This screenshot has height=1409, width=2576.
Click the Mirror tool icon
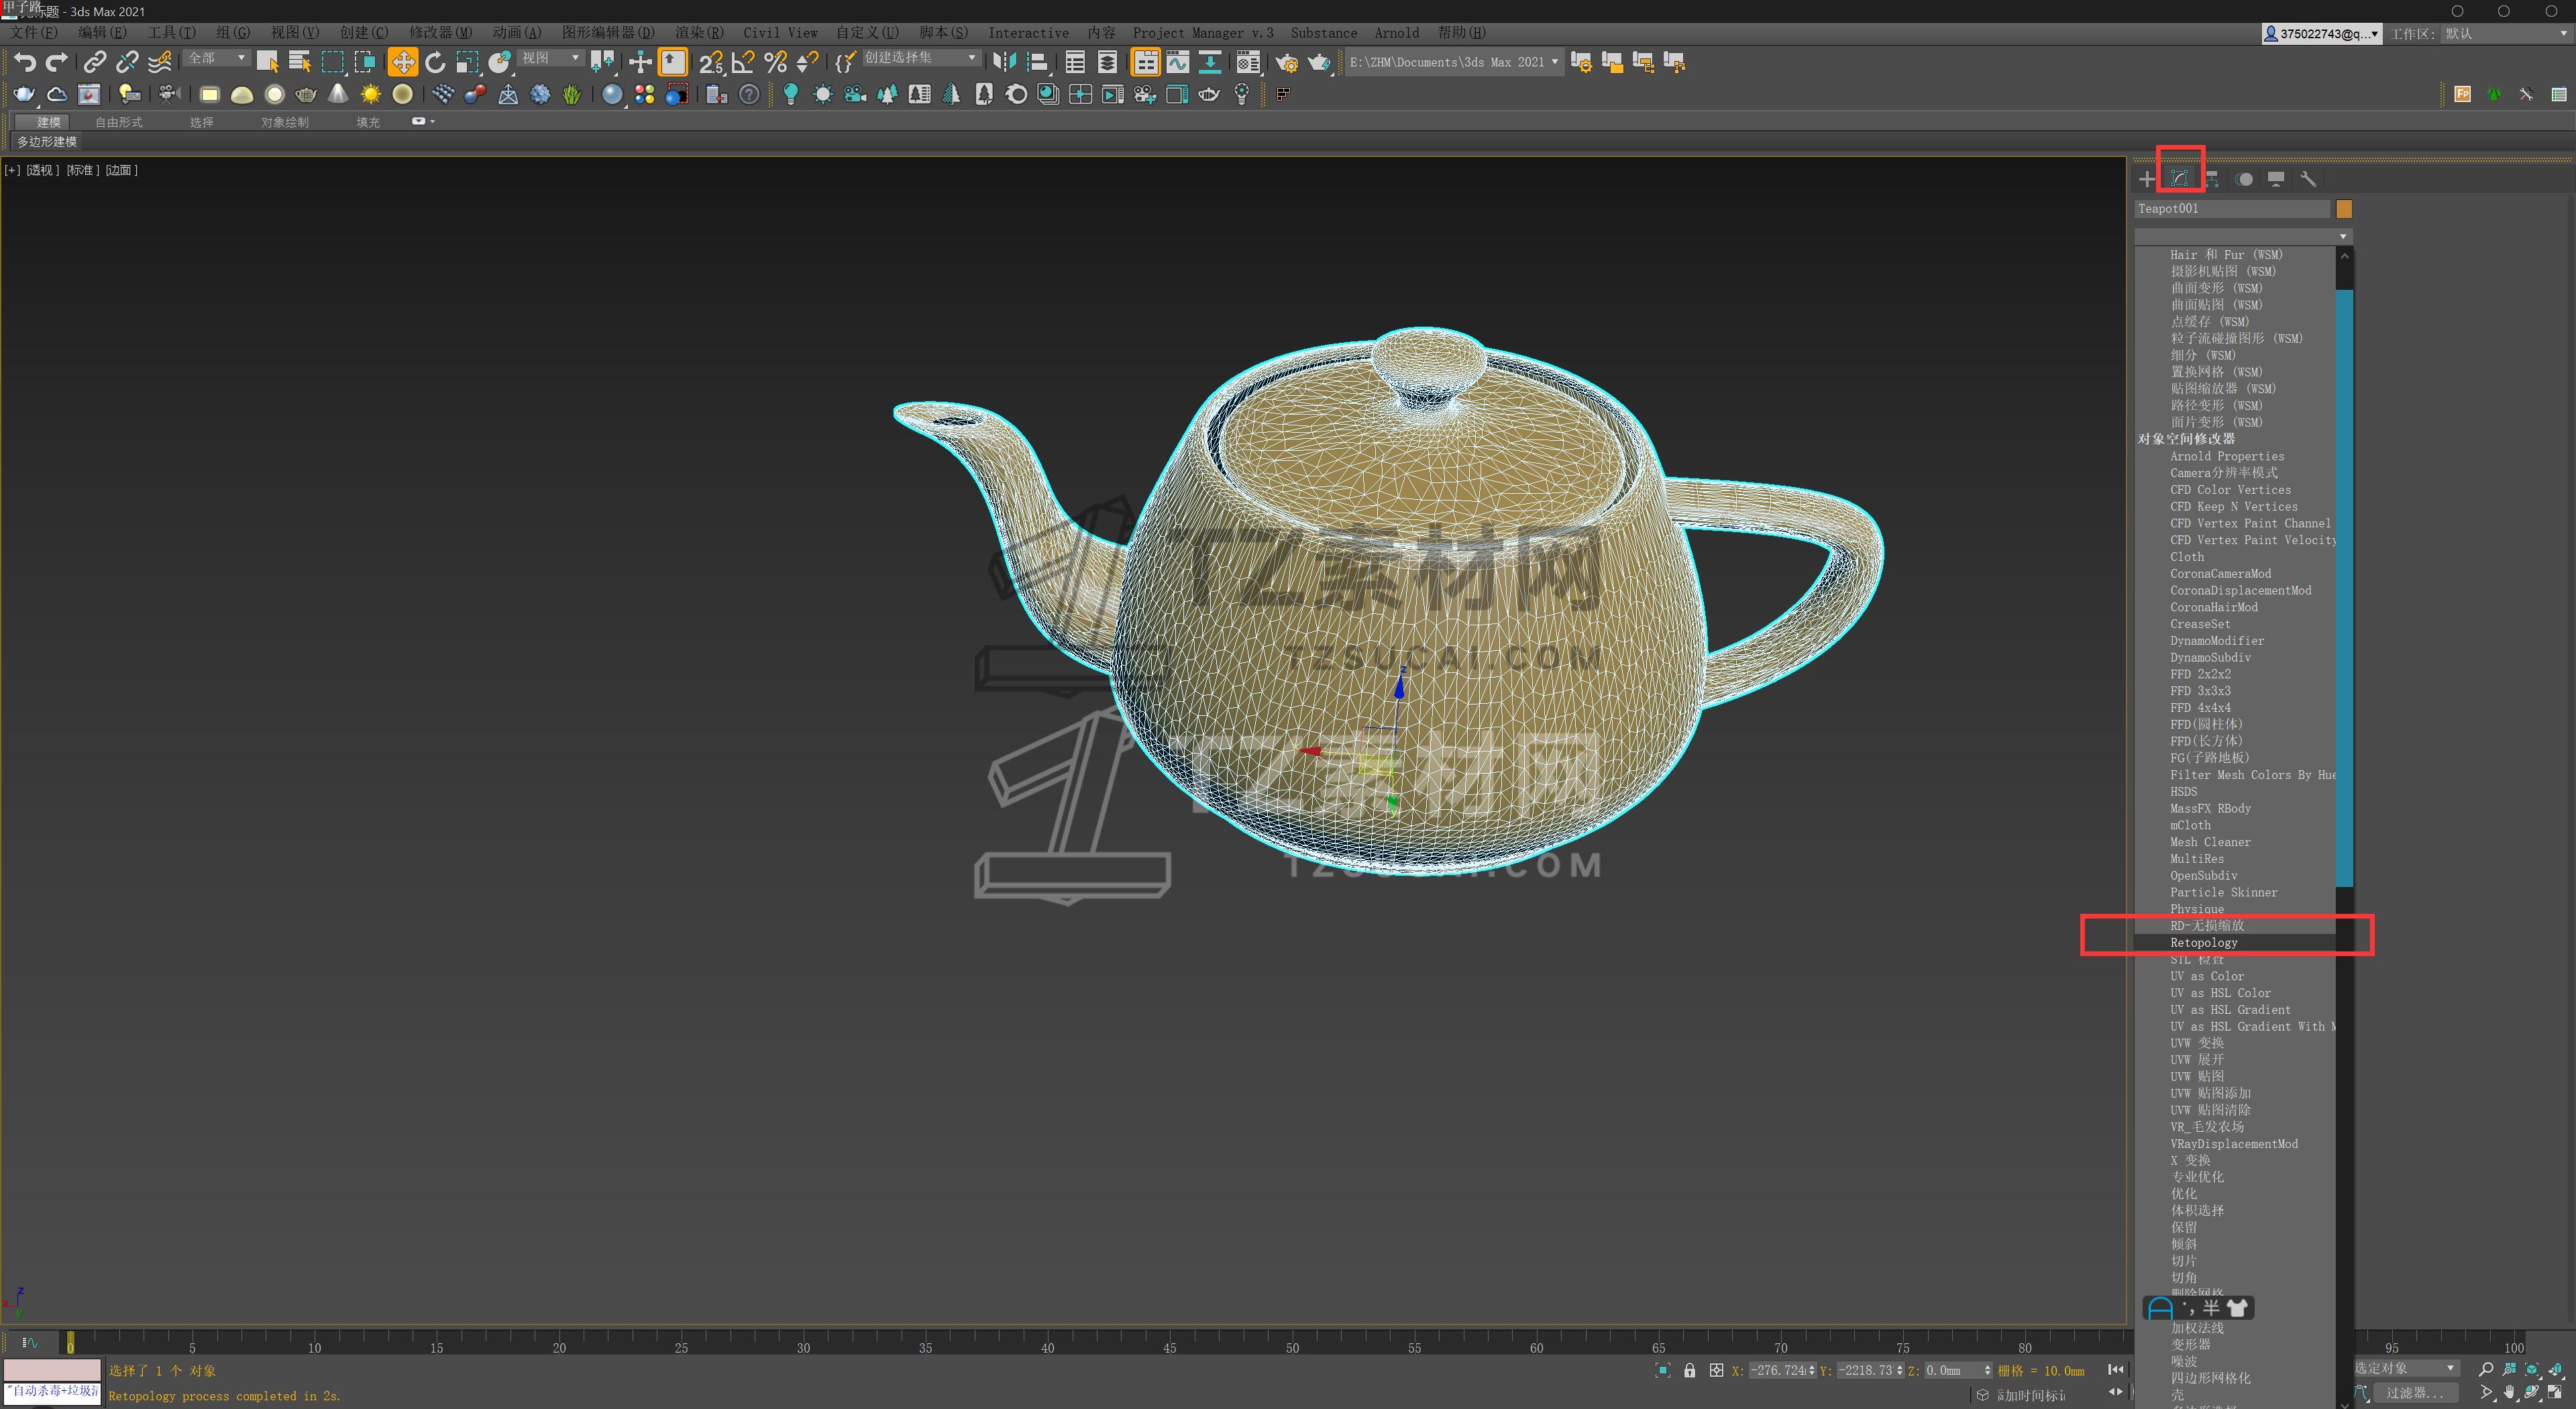click(1004, 62)
